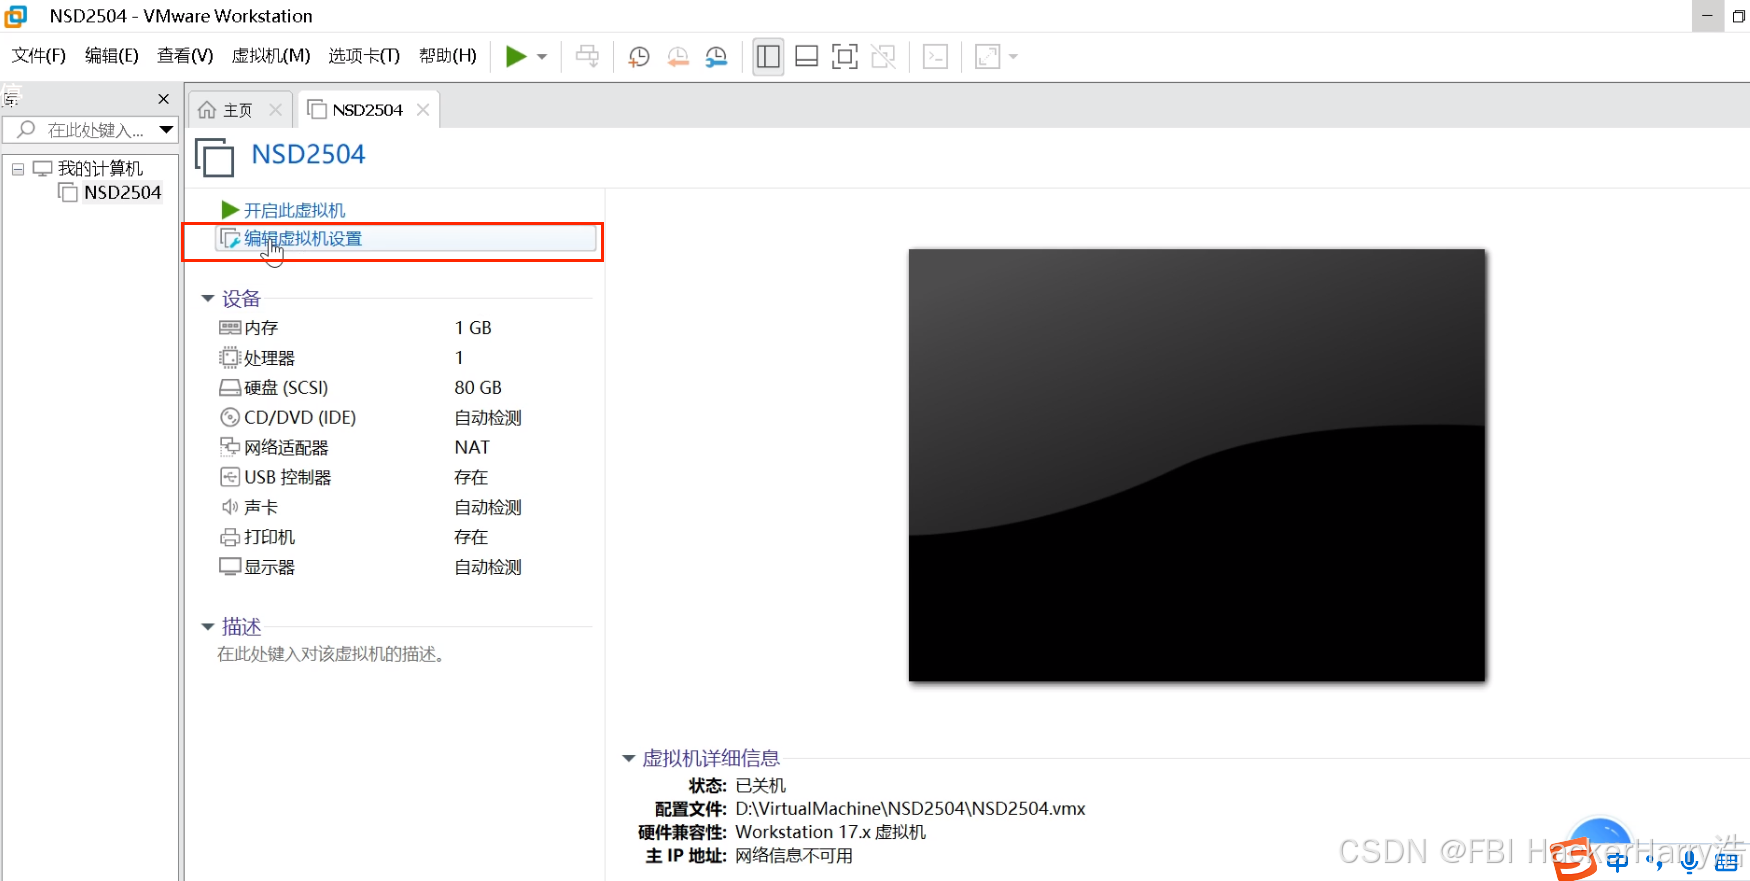Viewport: 1750px width, 881px height.
Task: Click the 内存 memory device icon
Action: pyautogui.click(x=230, y=328)
